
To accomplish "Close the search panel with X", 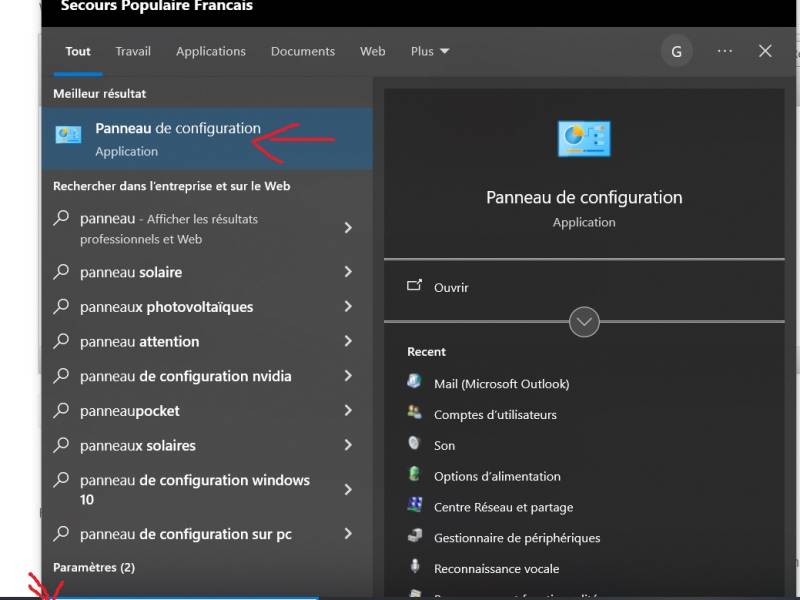I will coord(765,51).
